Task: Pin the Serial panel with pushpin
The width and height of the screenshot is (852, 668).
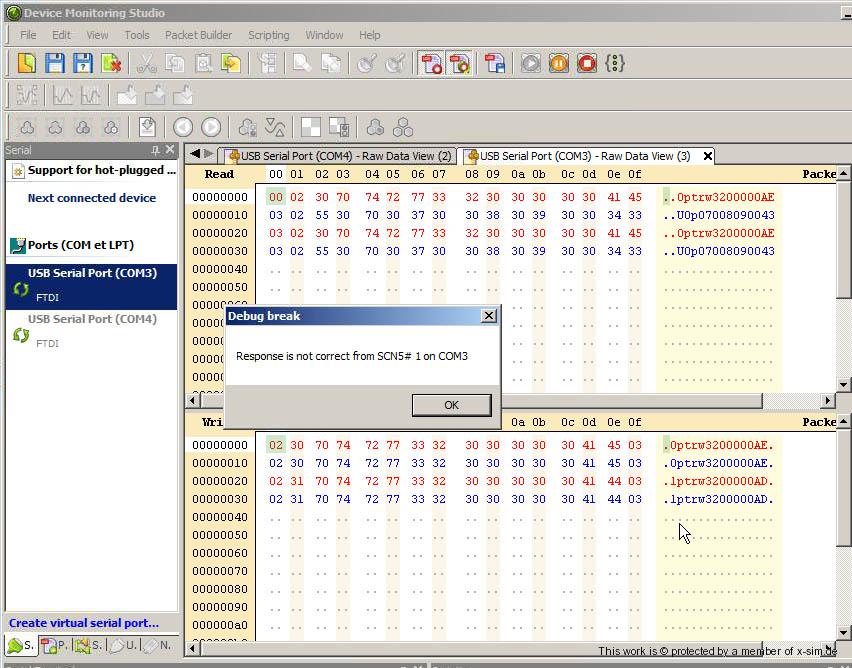Action: click(x=155, y=150)
